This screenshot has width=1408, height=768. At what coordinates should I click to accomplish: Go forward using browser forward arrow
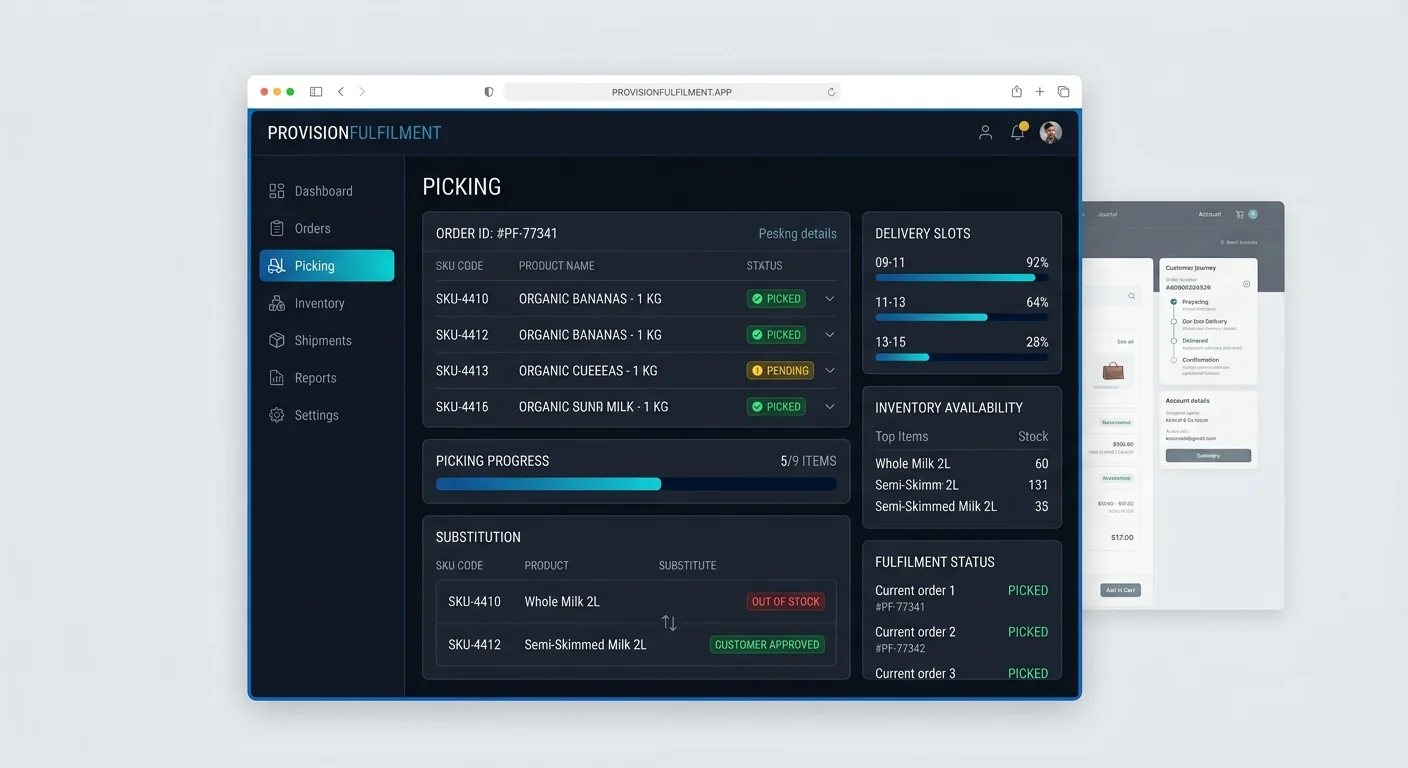[362, 92]
